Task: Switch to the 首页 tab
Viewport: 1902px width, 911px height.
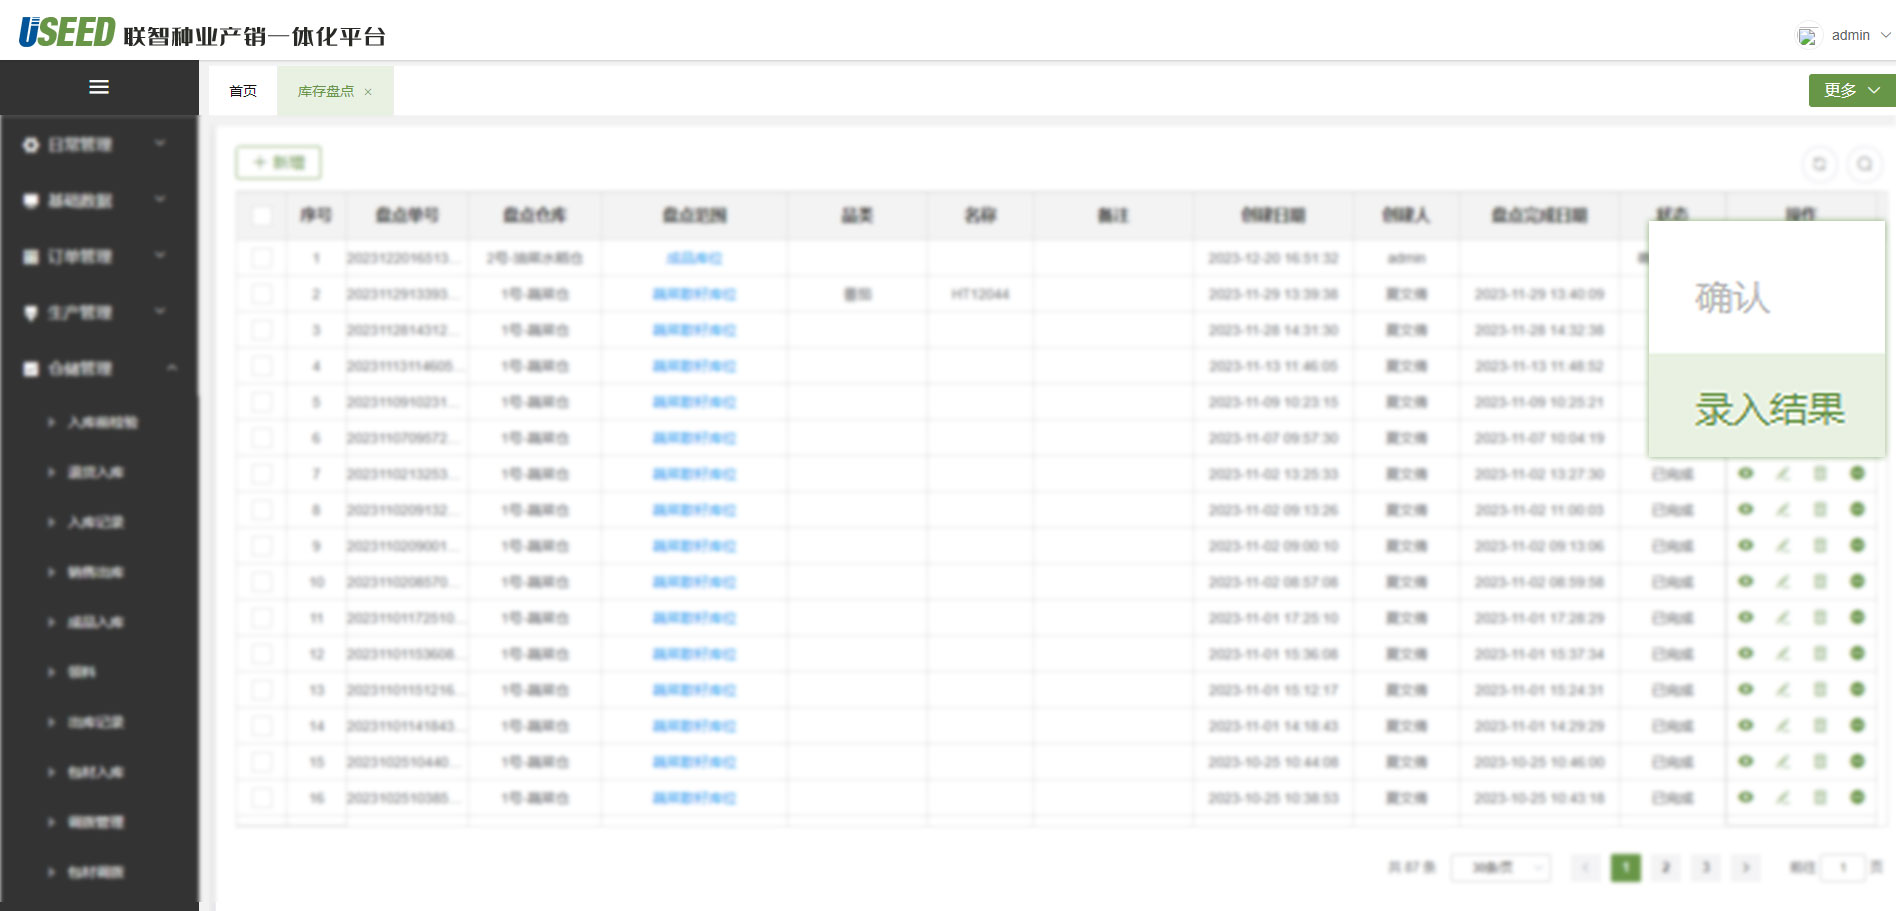Action: [x=243, y=91]
